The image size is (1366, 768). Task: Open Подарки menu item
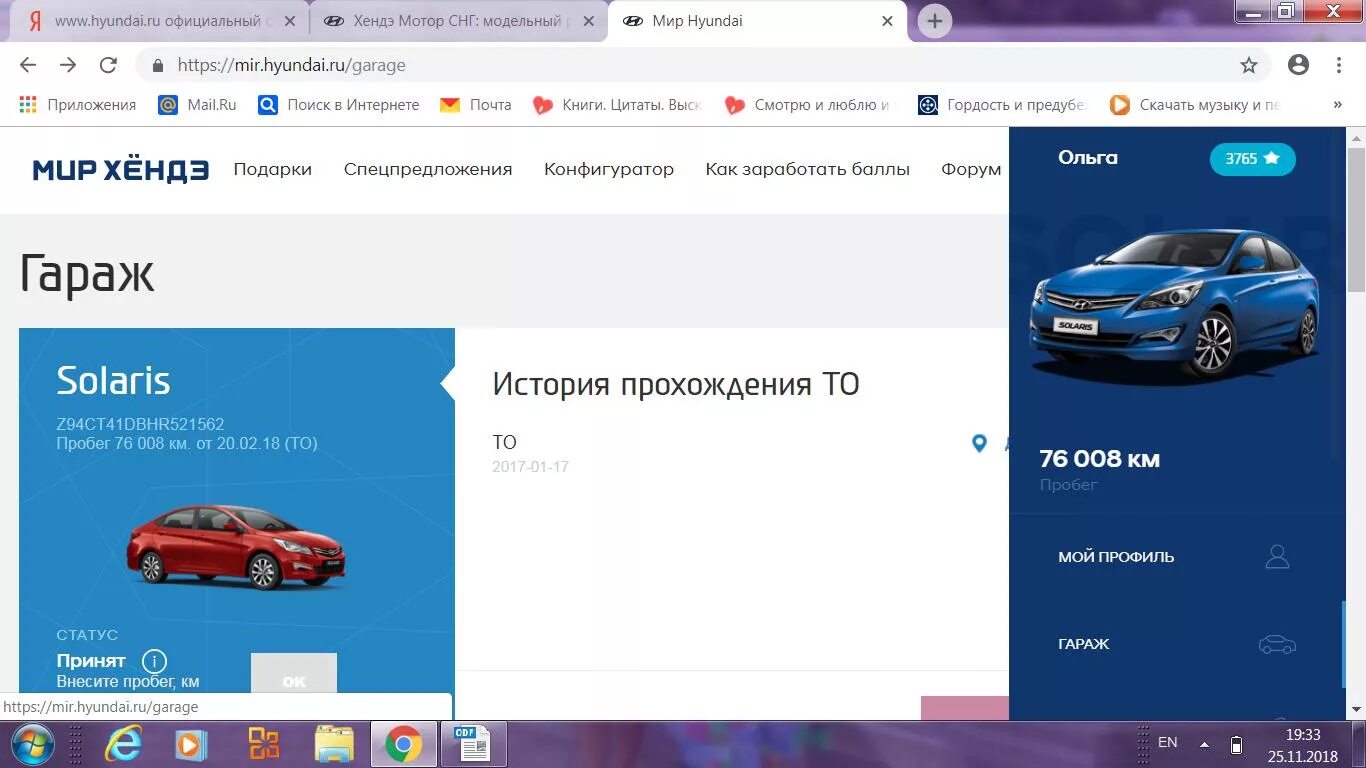(273, 169)
